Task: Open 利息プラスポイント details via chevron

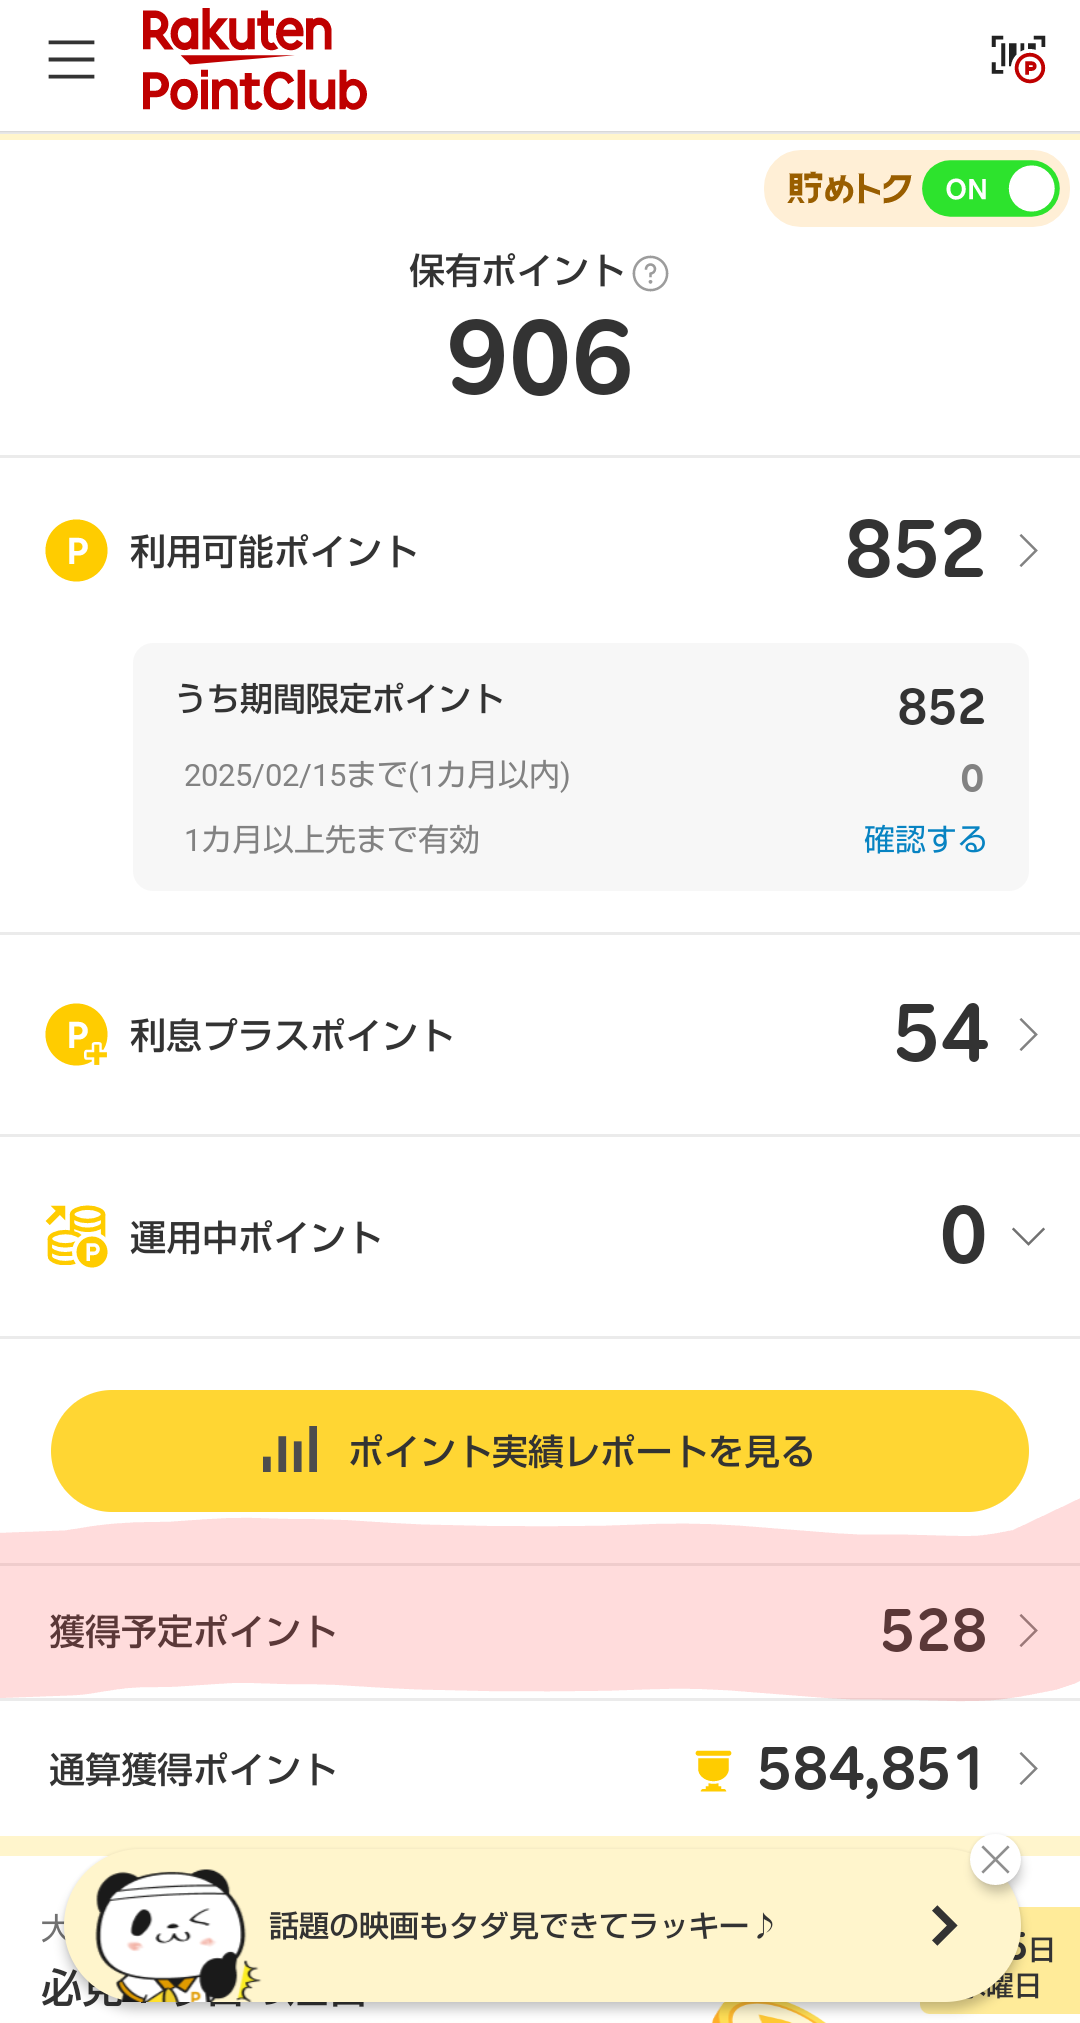Action: pyautogui.click(x=1028, y=1035)
